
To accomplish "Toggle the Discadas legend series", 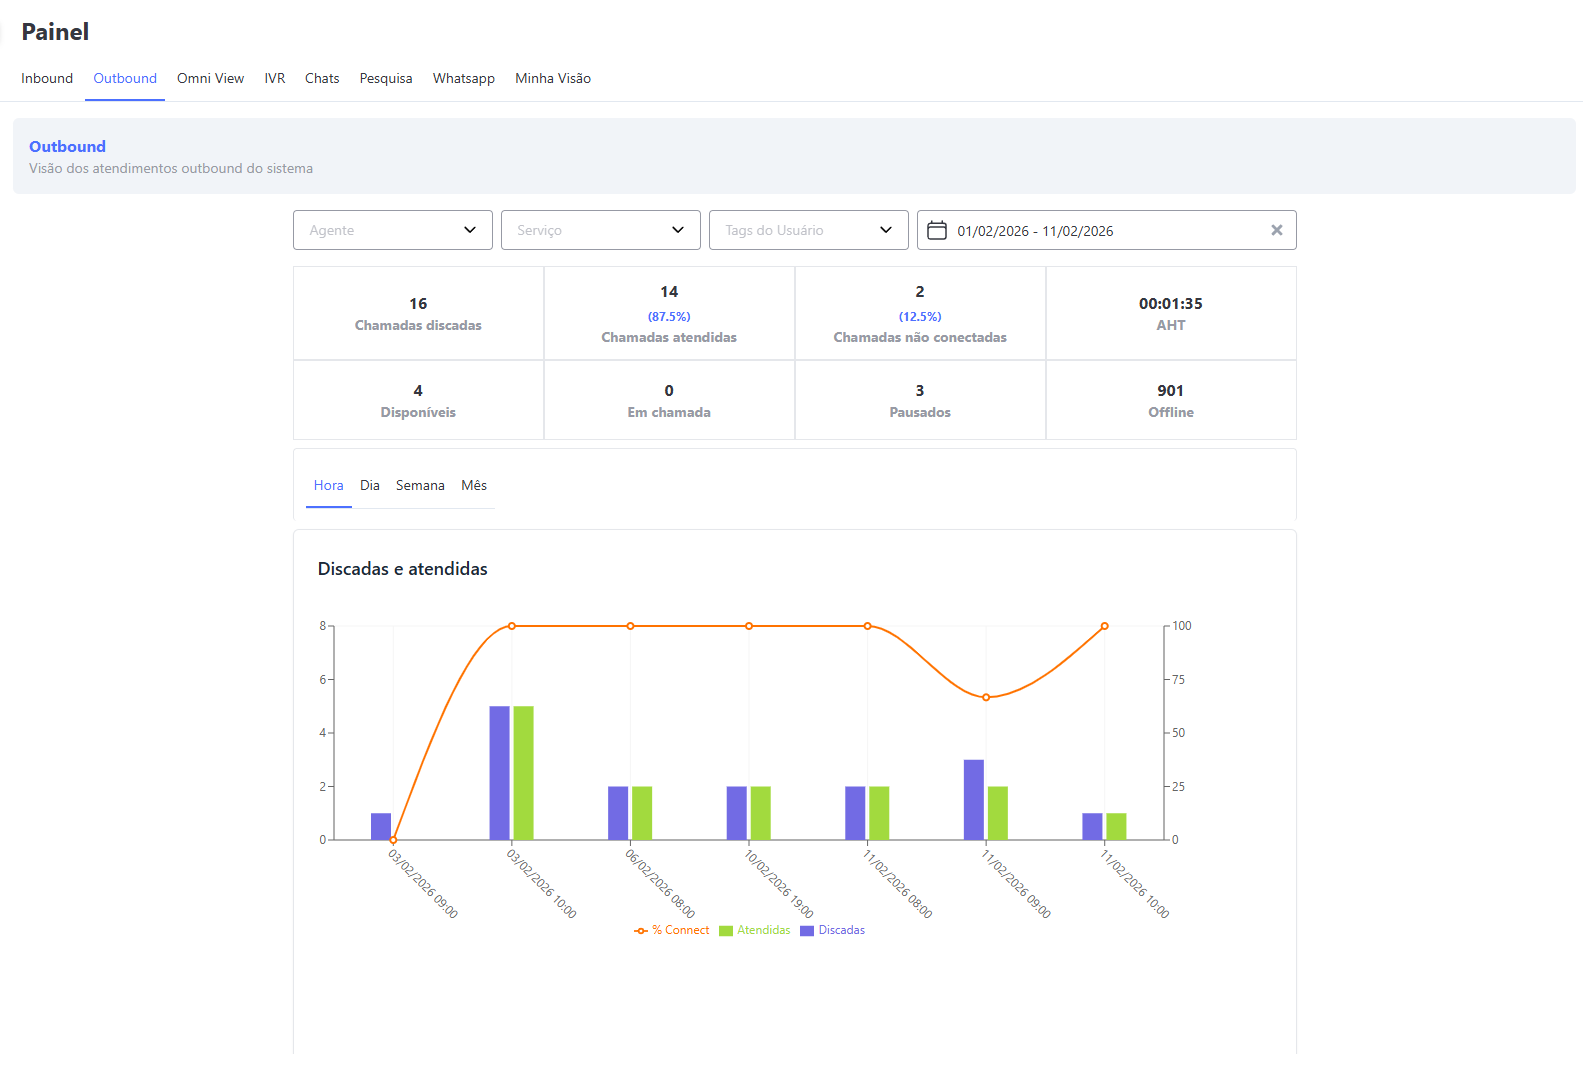I will pyautogui.click(x=833, y=930).
